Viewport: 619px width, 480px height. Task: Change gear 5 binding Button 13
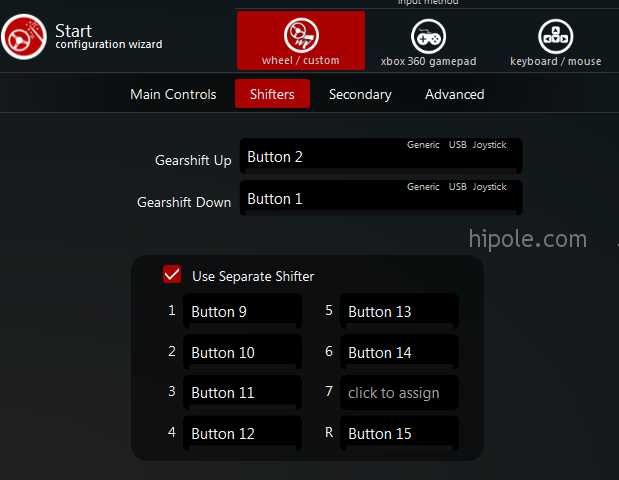(400, 311)
